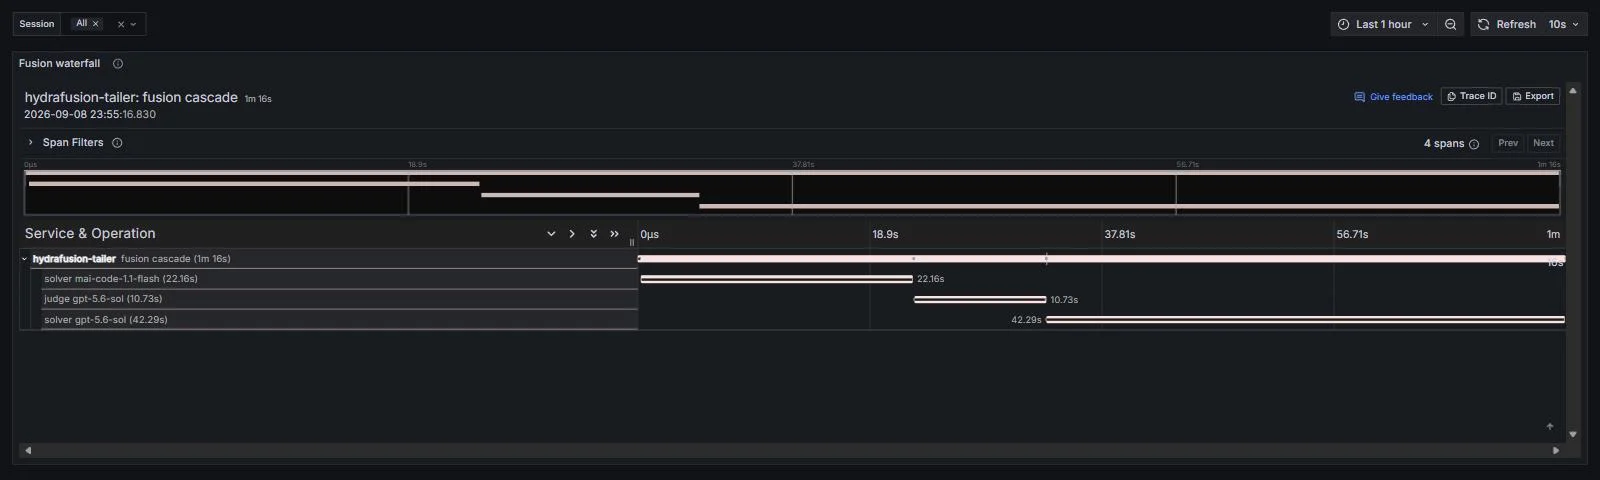
Task: Click the 10.73s judge span bar
Action: 980,299
